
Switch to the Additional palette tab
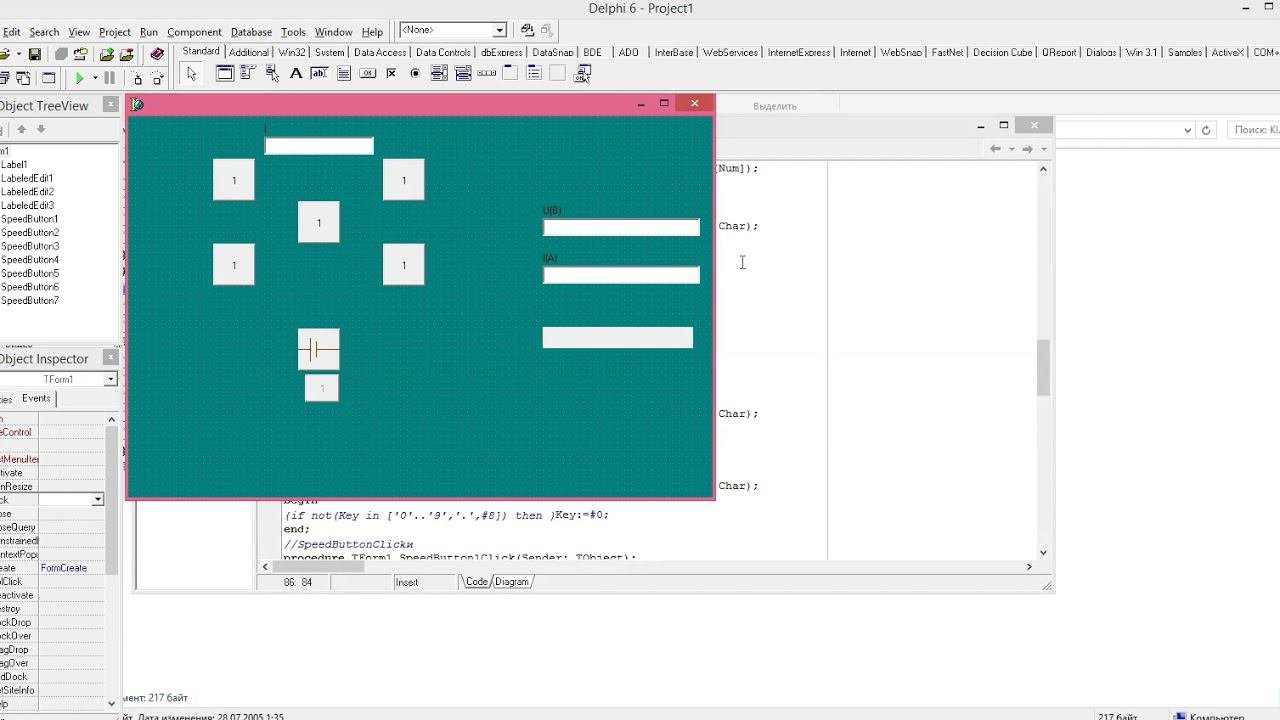[248, 52]
